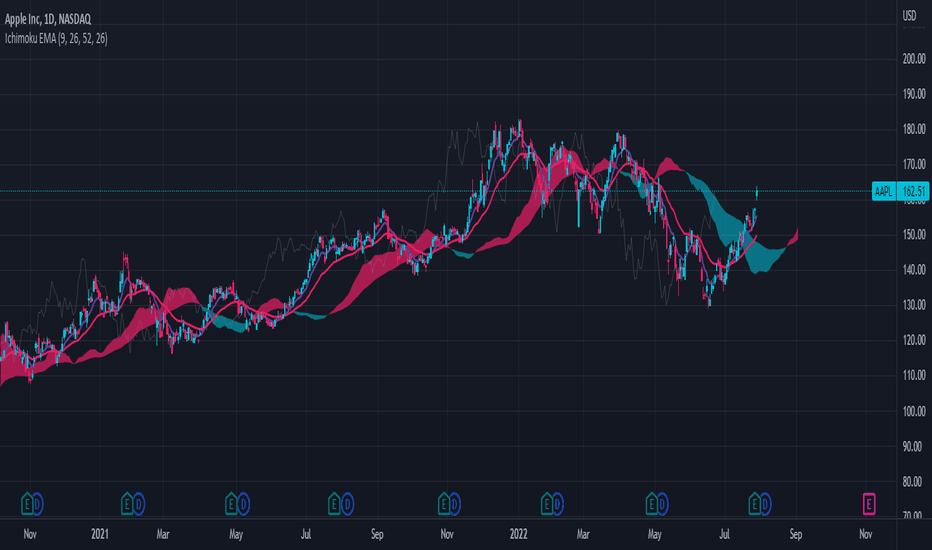Screen dimensions: 932x550
Task: Click the 130.00 price axis label
Action: pyautogui.click(x=914, y=305)
